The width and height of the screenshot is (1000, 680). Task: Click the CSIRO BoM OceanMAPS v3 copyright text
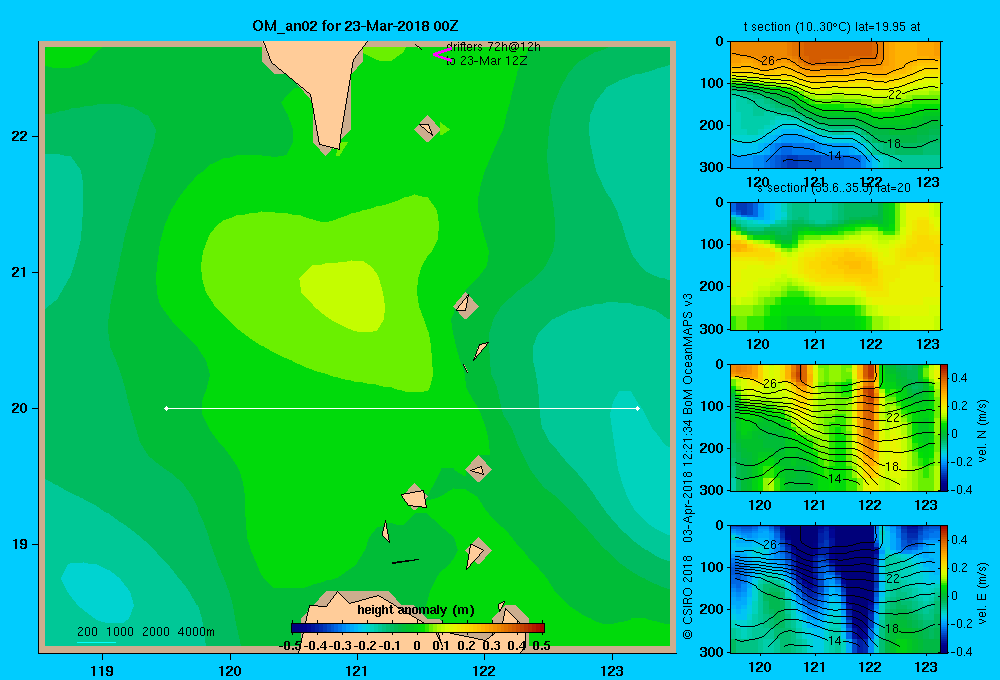click(688, 466)
